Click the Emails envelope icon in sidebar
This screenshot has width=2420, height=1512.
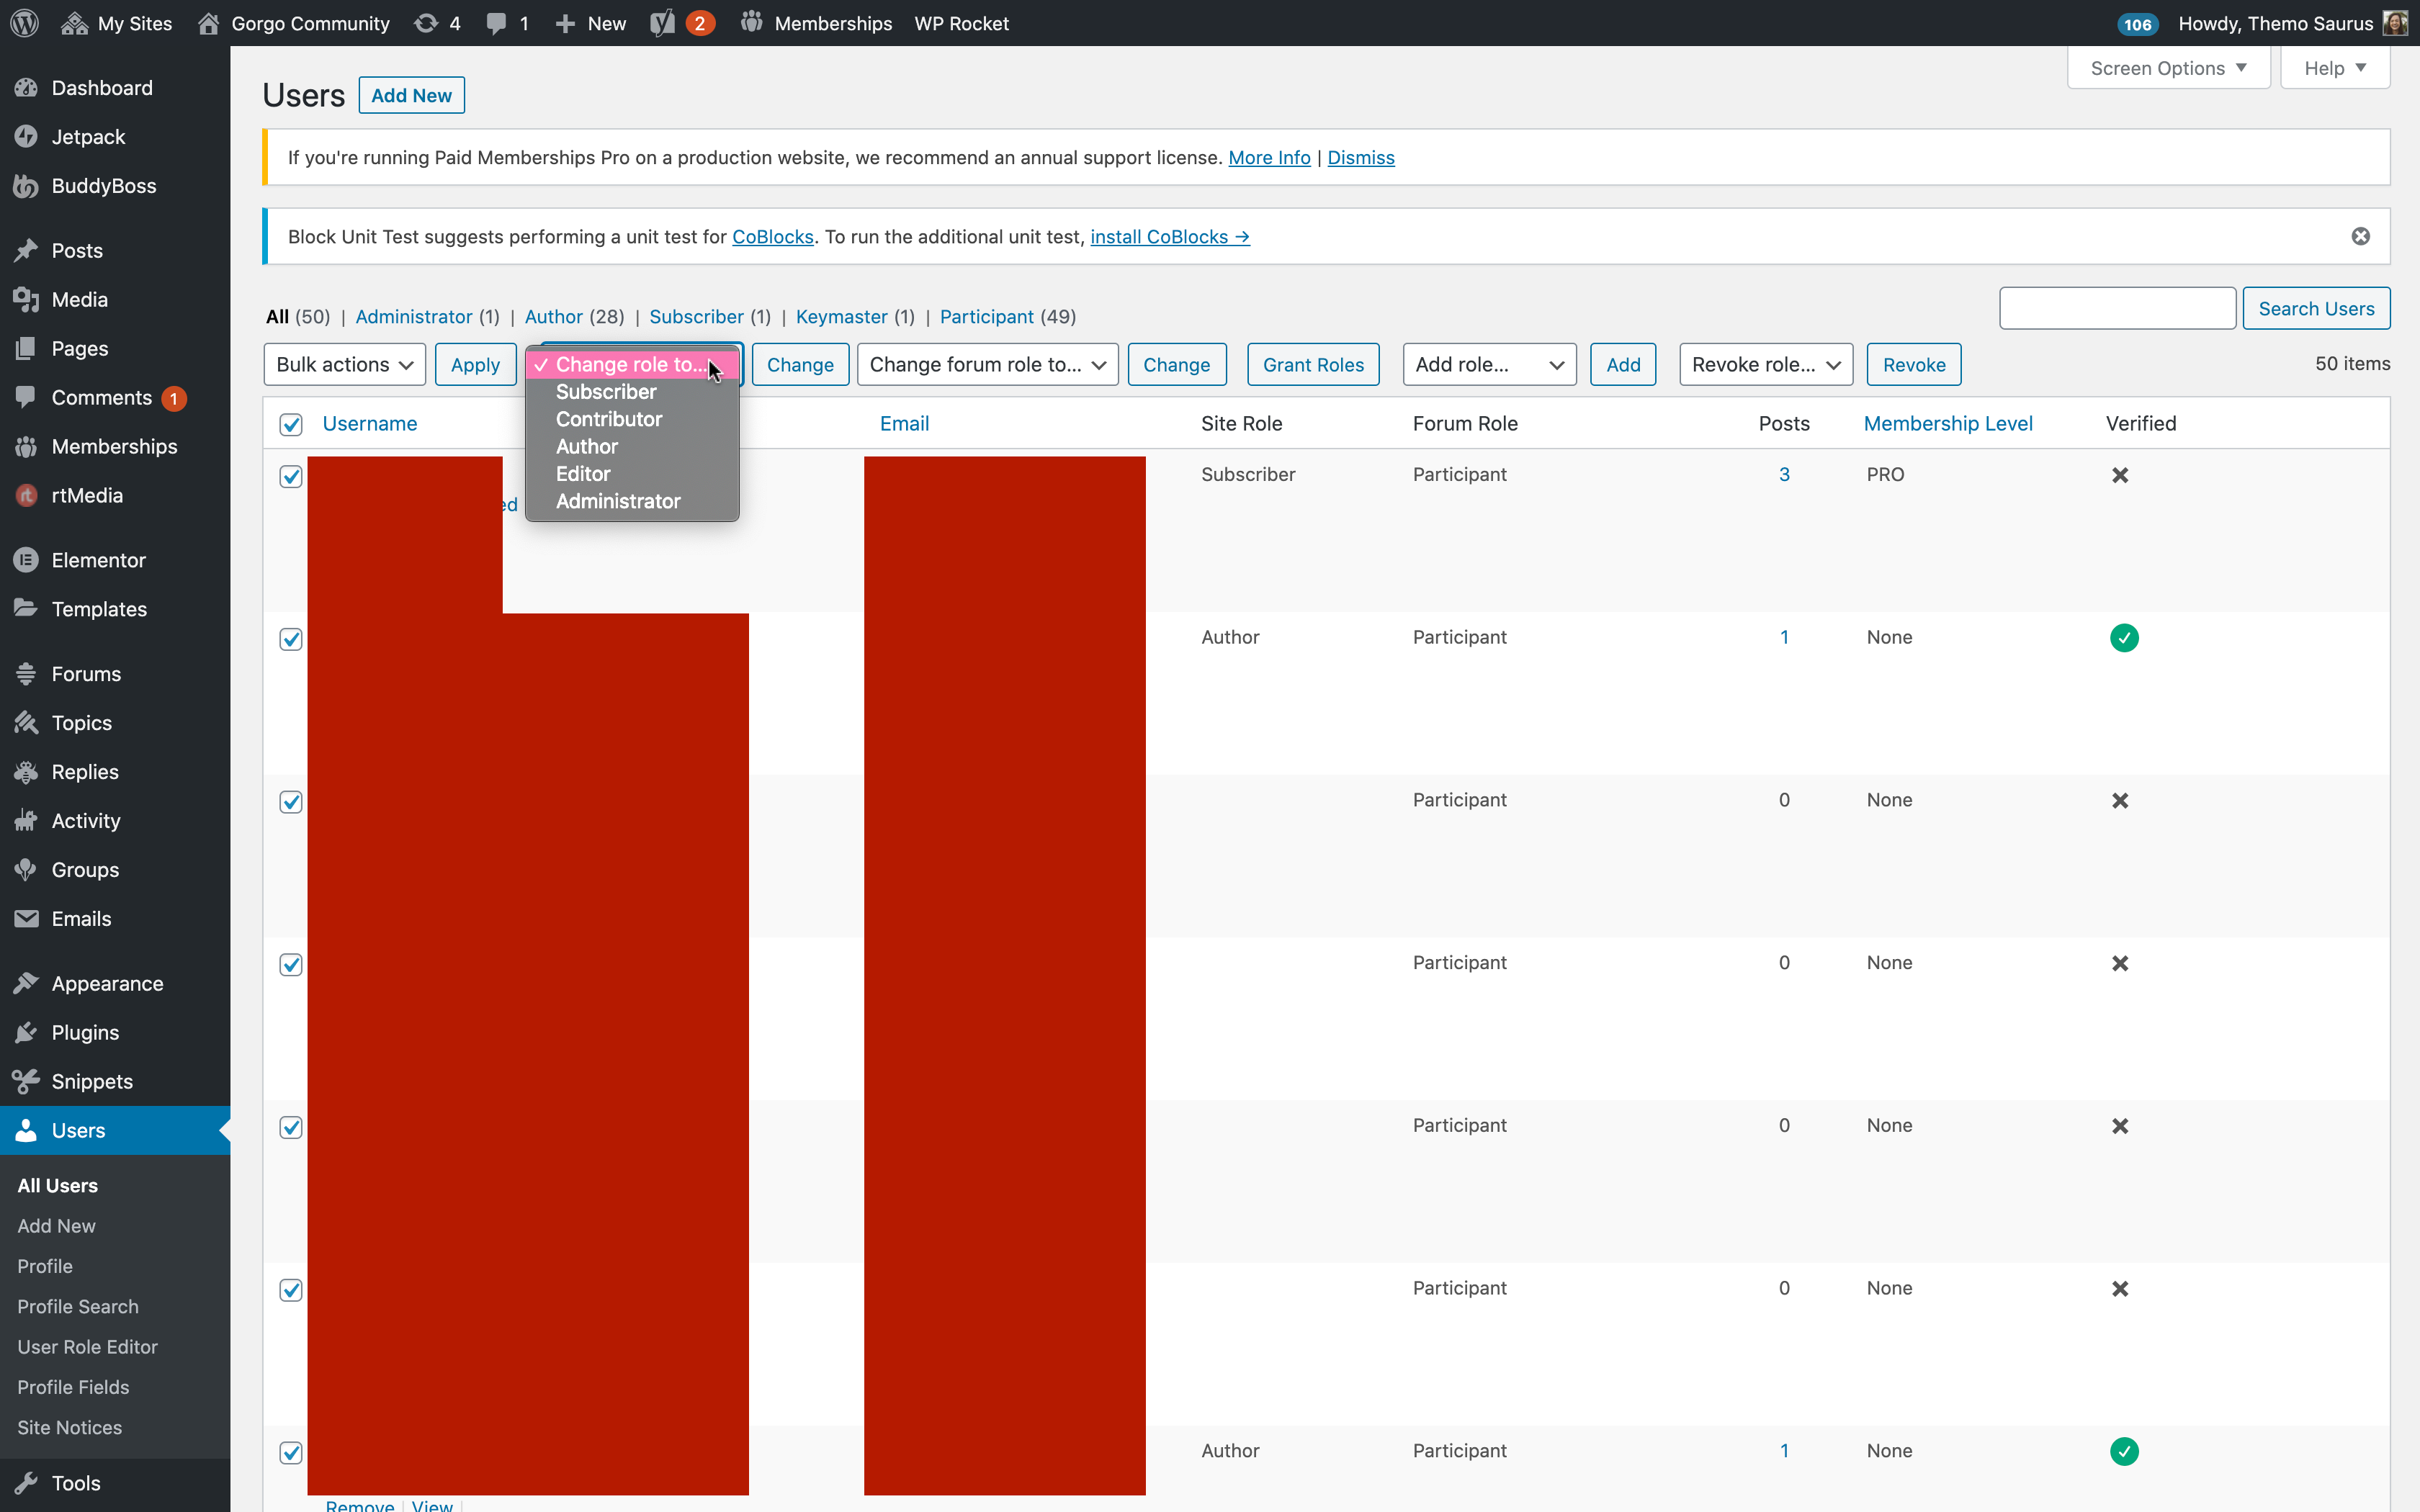pyautogui.click(x=26, y=918)
